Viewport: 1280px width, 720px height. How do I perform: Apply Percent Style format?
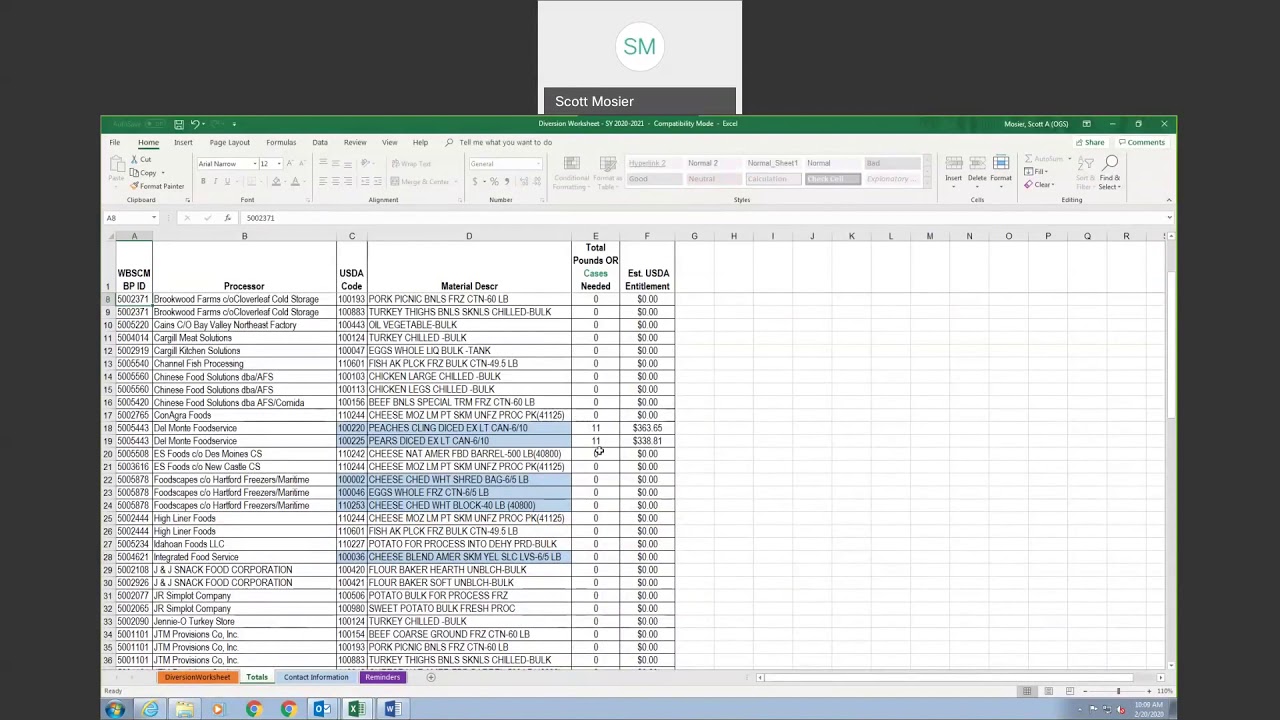[x=493, y=181]
